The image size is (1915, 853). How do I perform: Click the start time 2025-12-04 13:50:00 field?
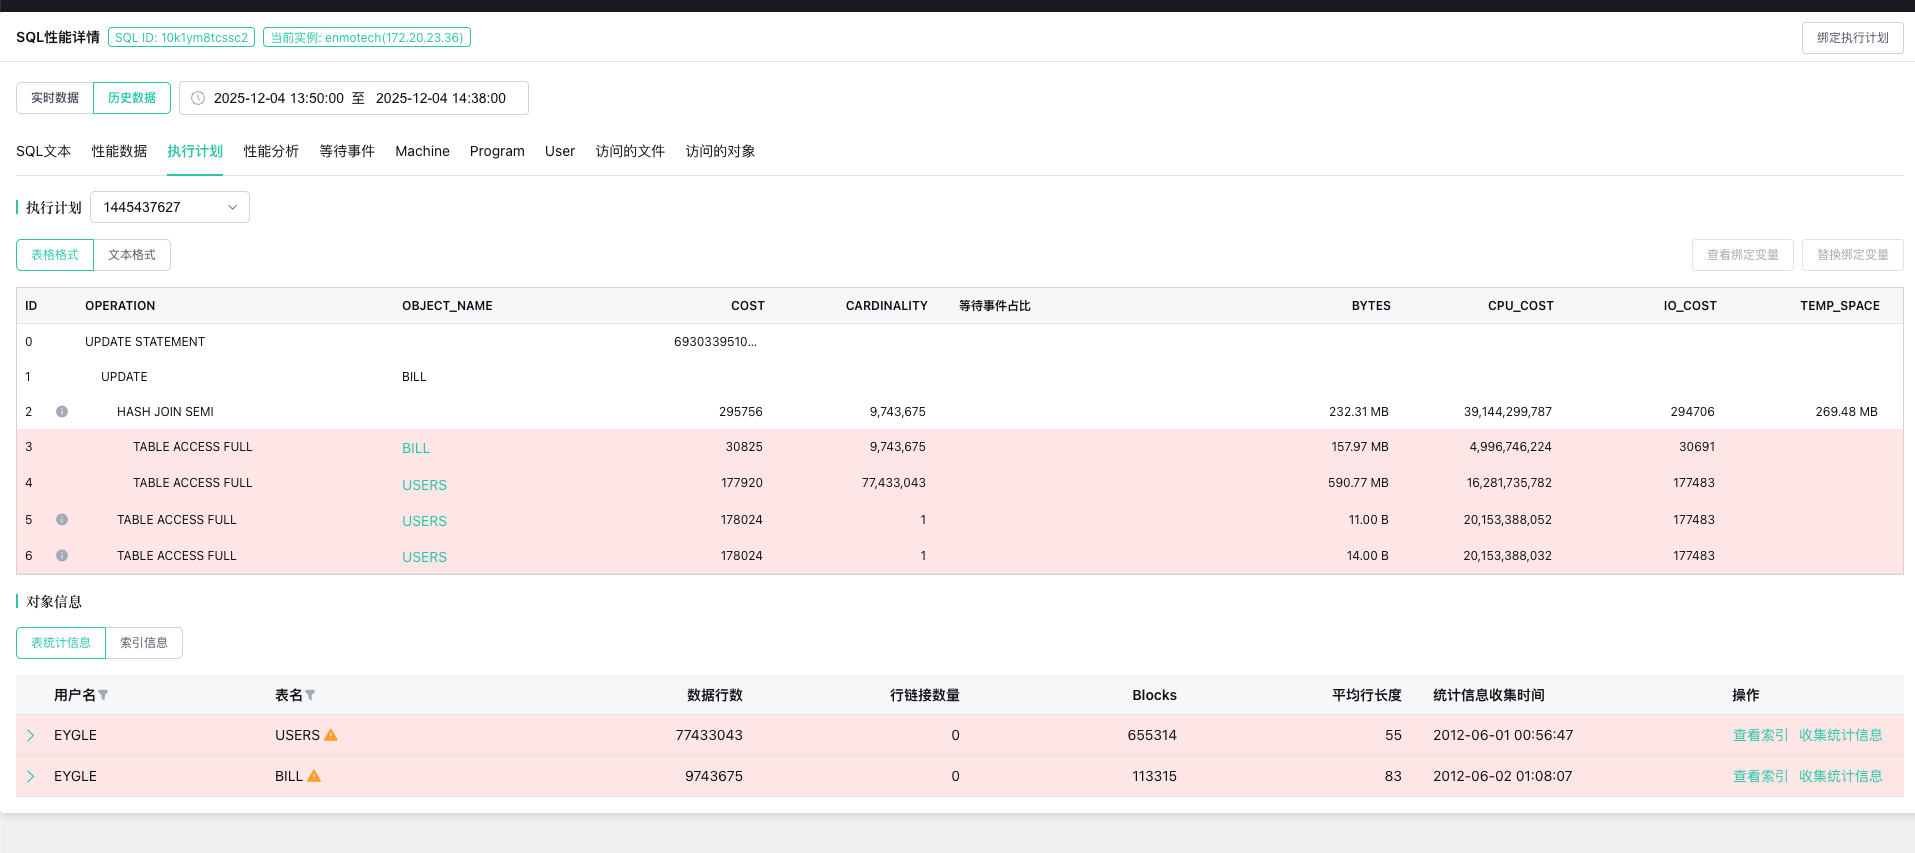279,98
